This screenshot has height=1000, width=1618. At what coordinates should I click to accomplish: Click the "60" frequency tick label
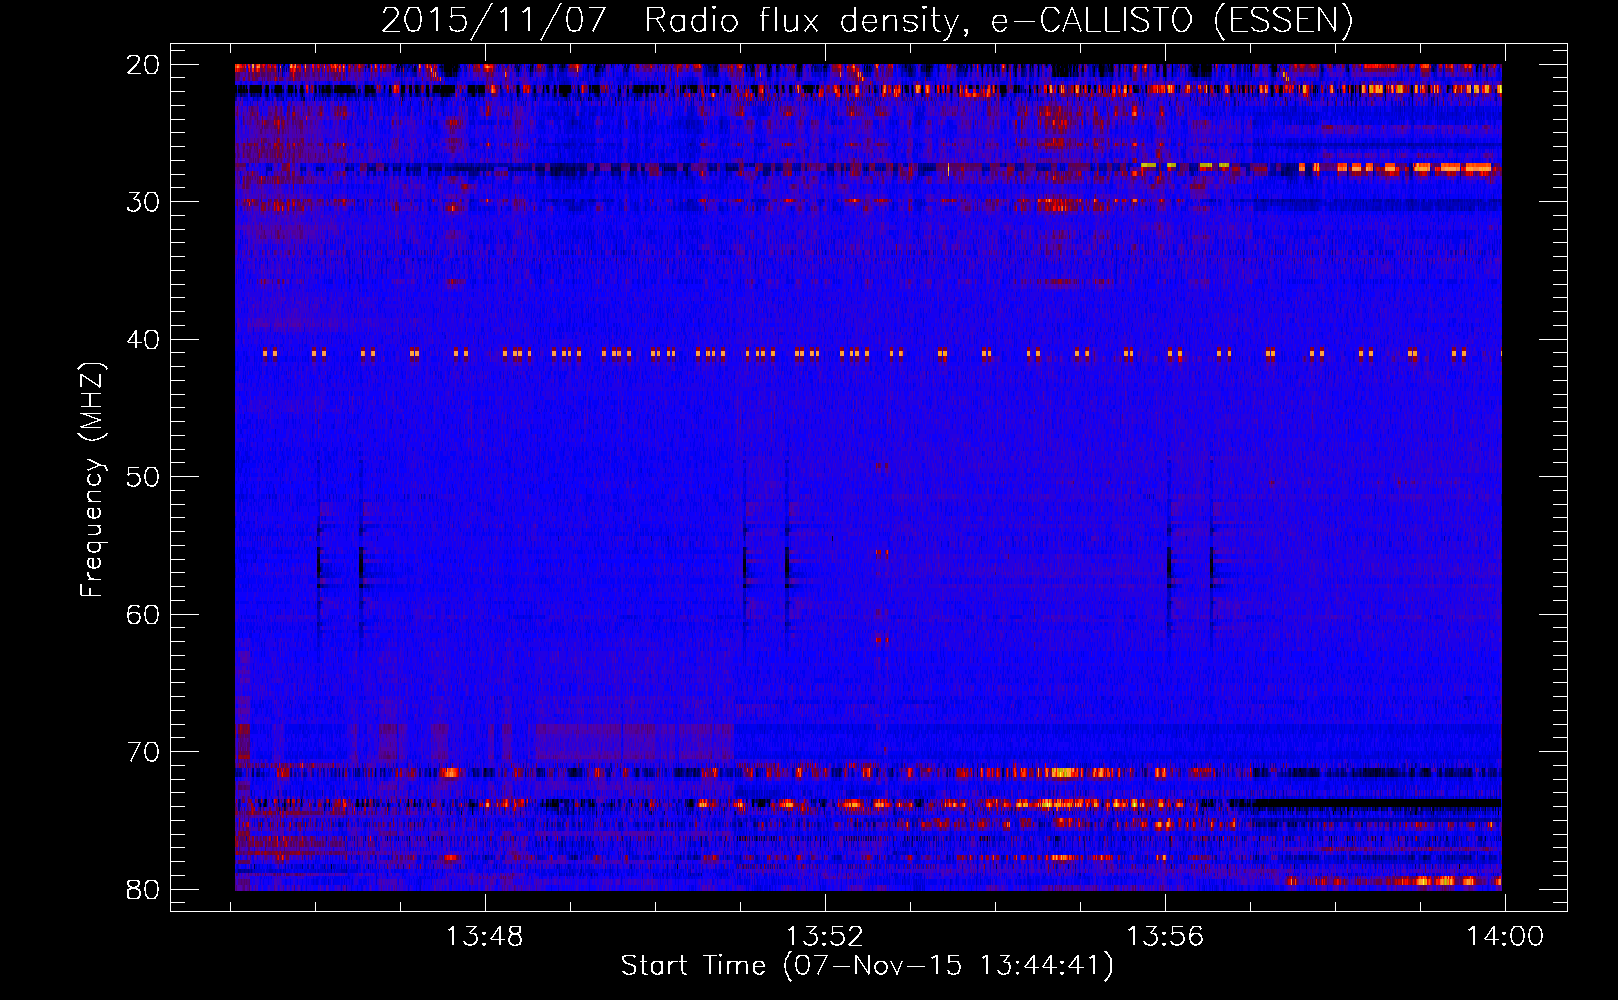[144, 615]
